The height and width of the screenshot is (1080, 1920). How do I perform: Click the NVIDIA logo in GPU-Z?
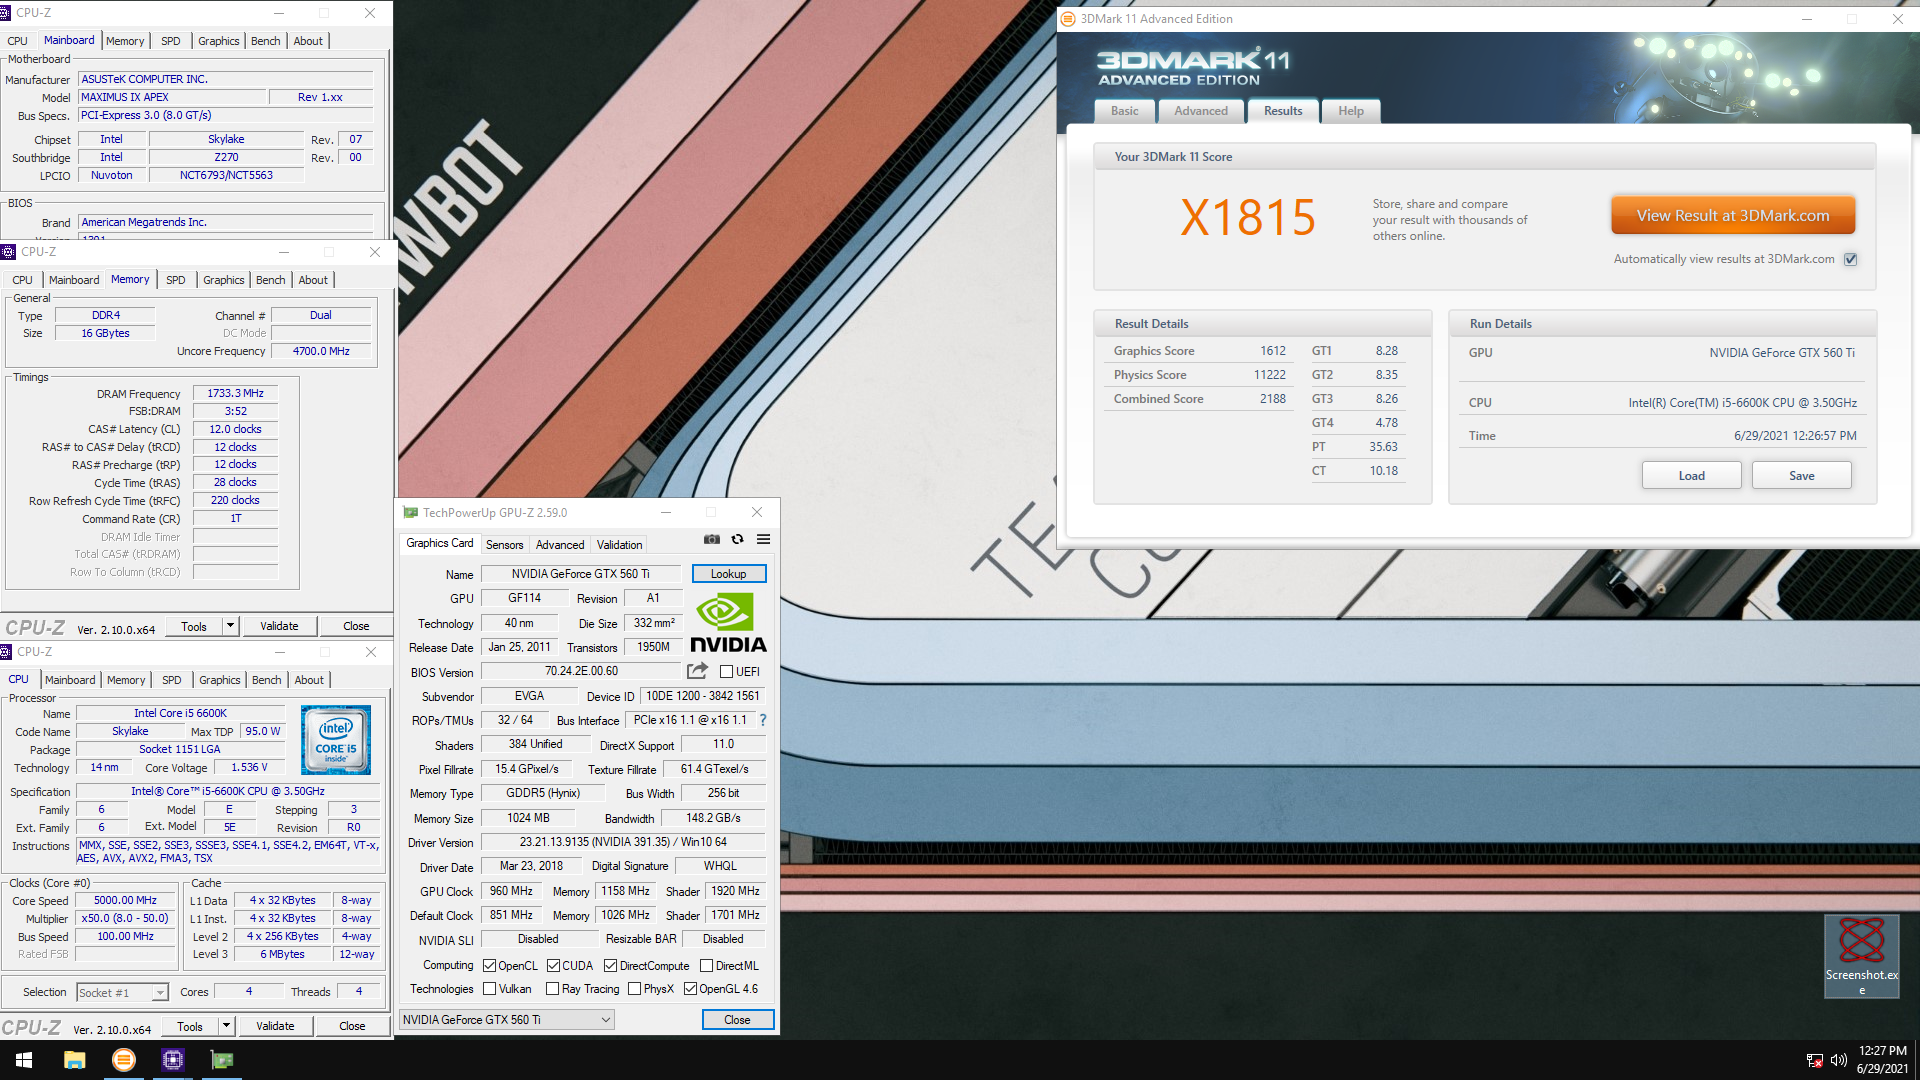pyautogui.click(x=728, y=623)
